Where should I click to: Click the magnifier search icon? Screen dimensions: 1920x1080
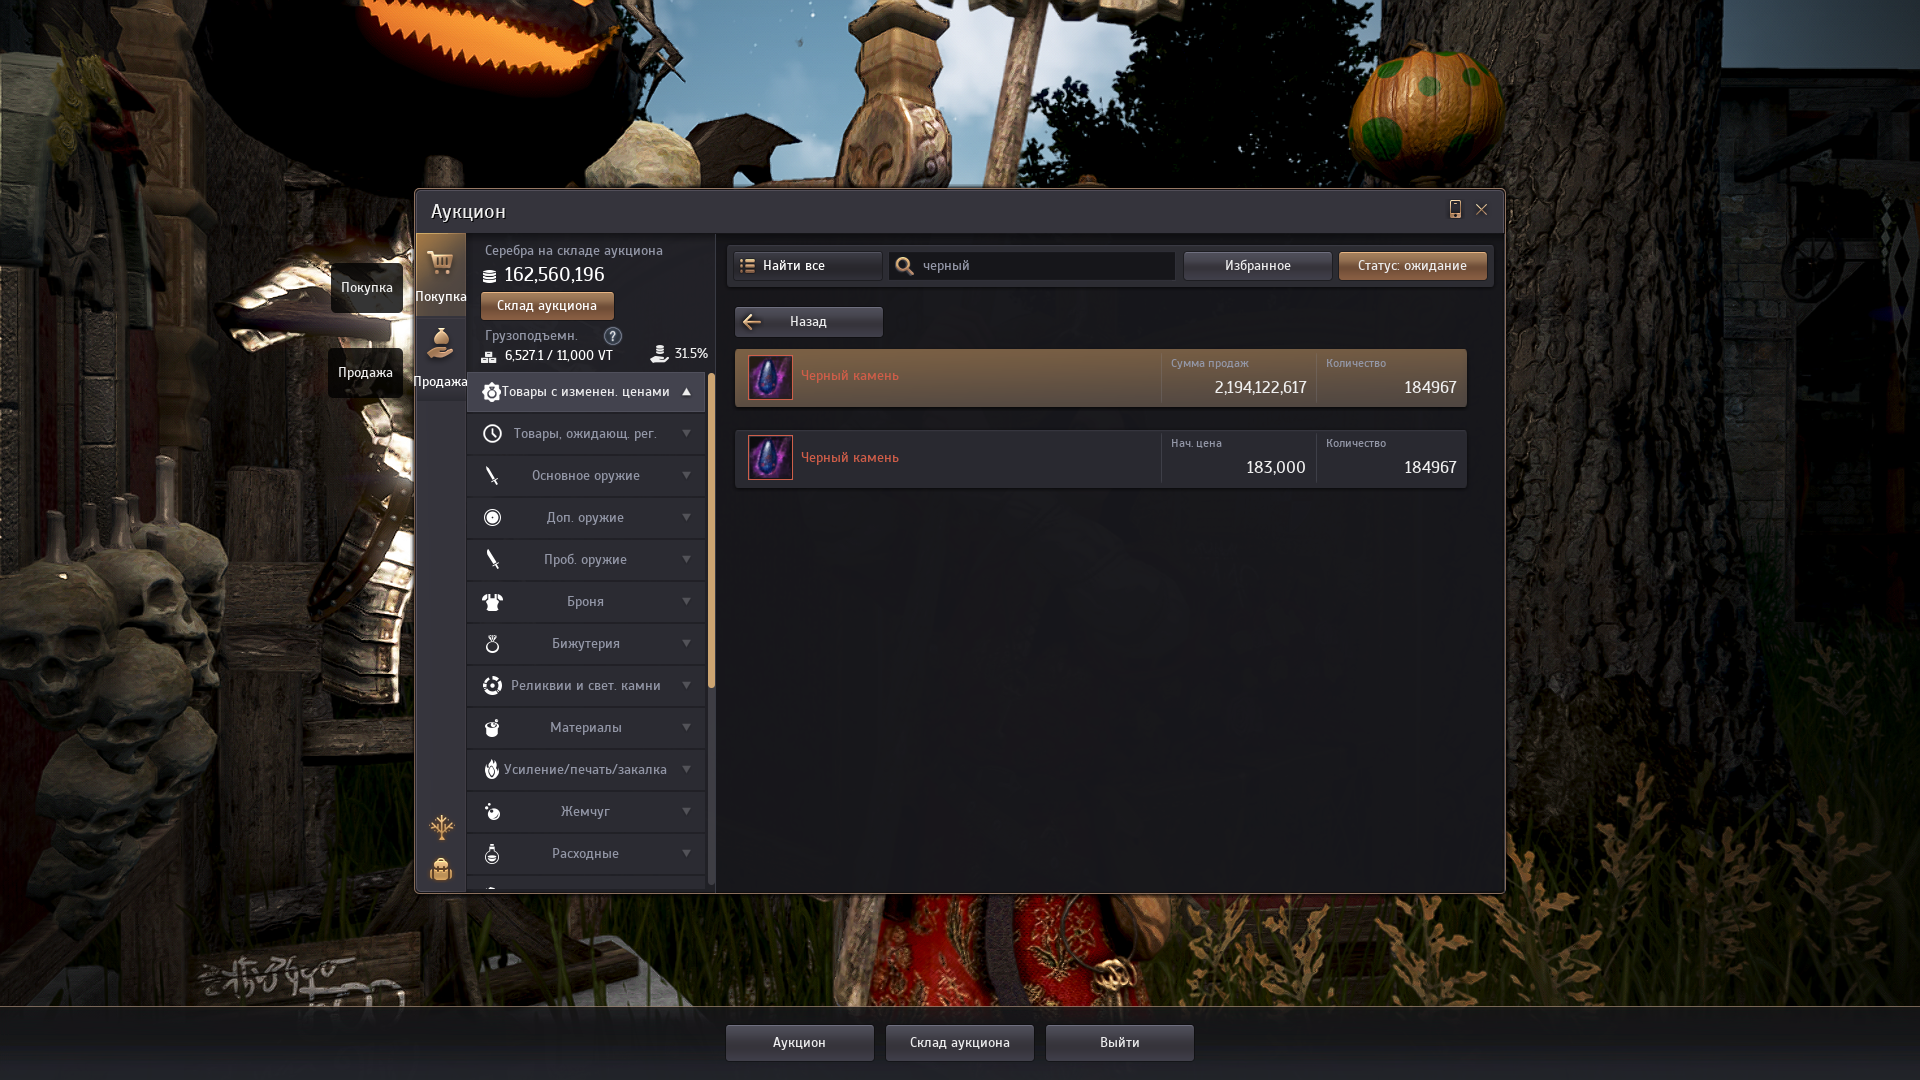[x=904, y=266]
